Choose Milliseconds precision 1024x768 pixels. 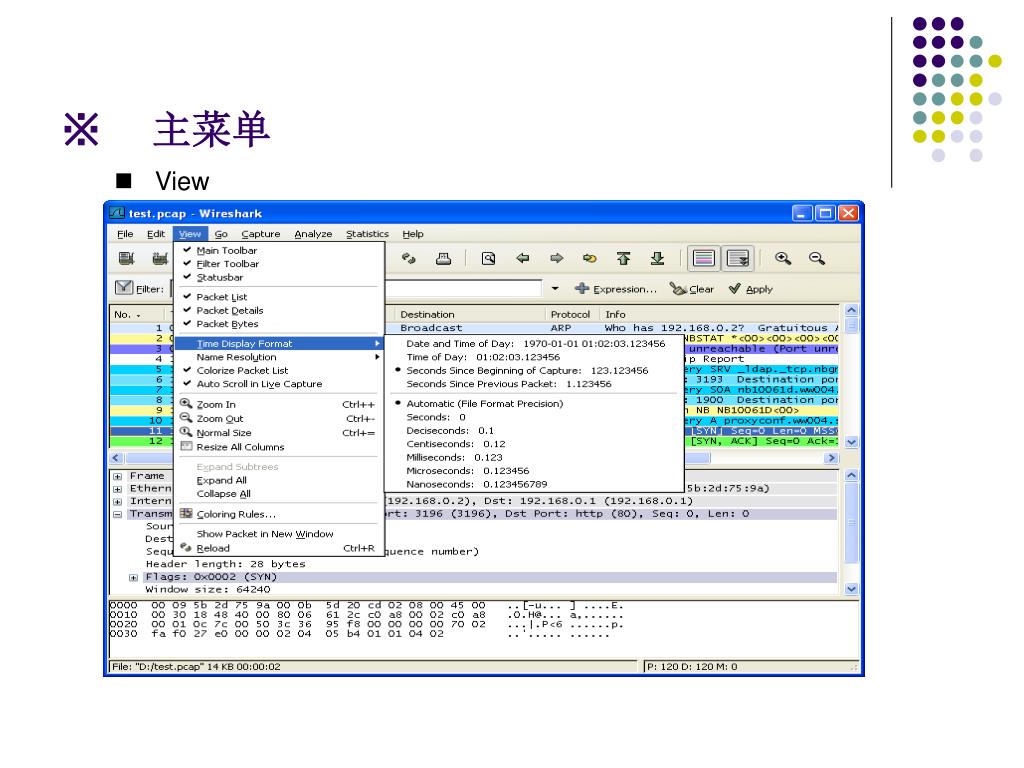point(454,457)
